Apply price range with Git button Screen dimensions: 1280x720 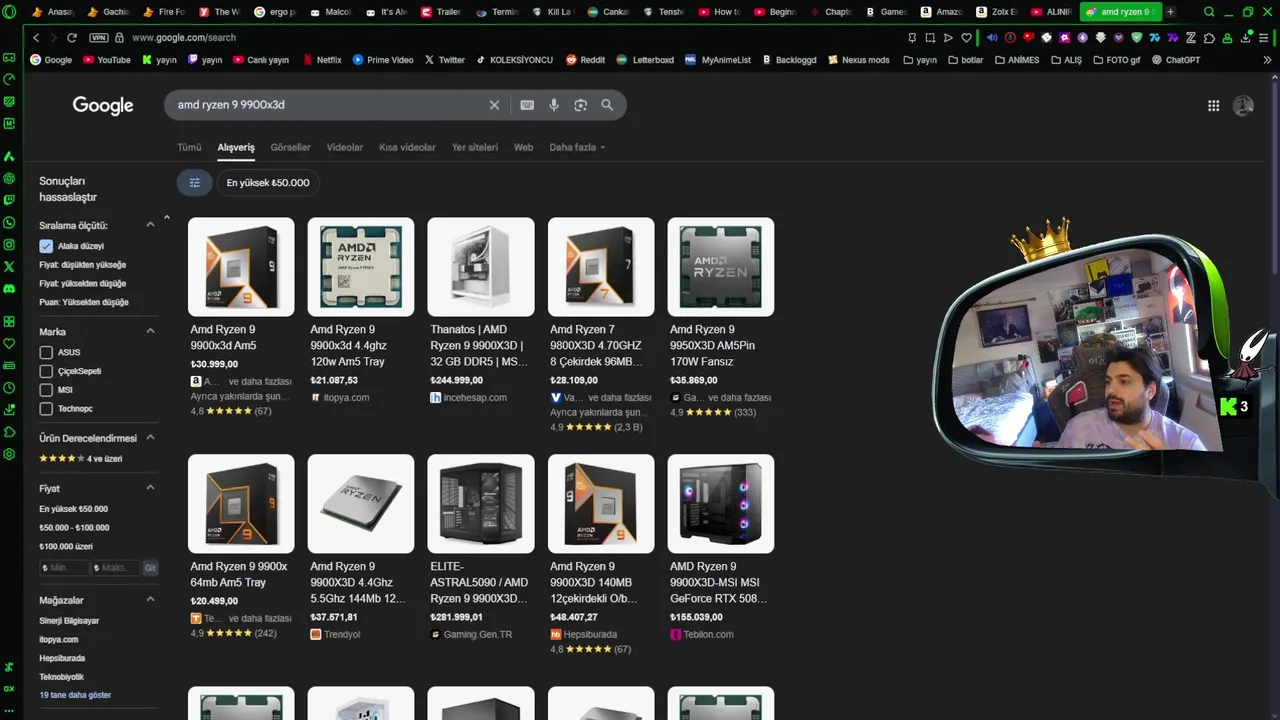click(x=150, y=568)
